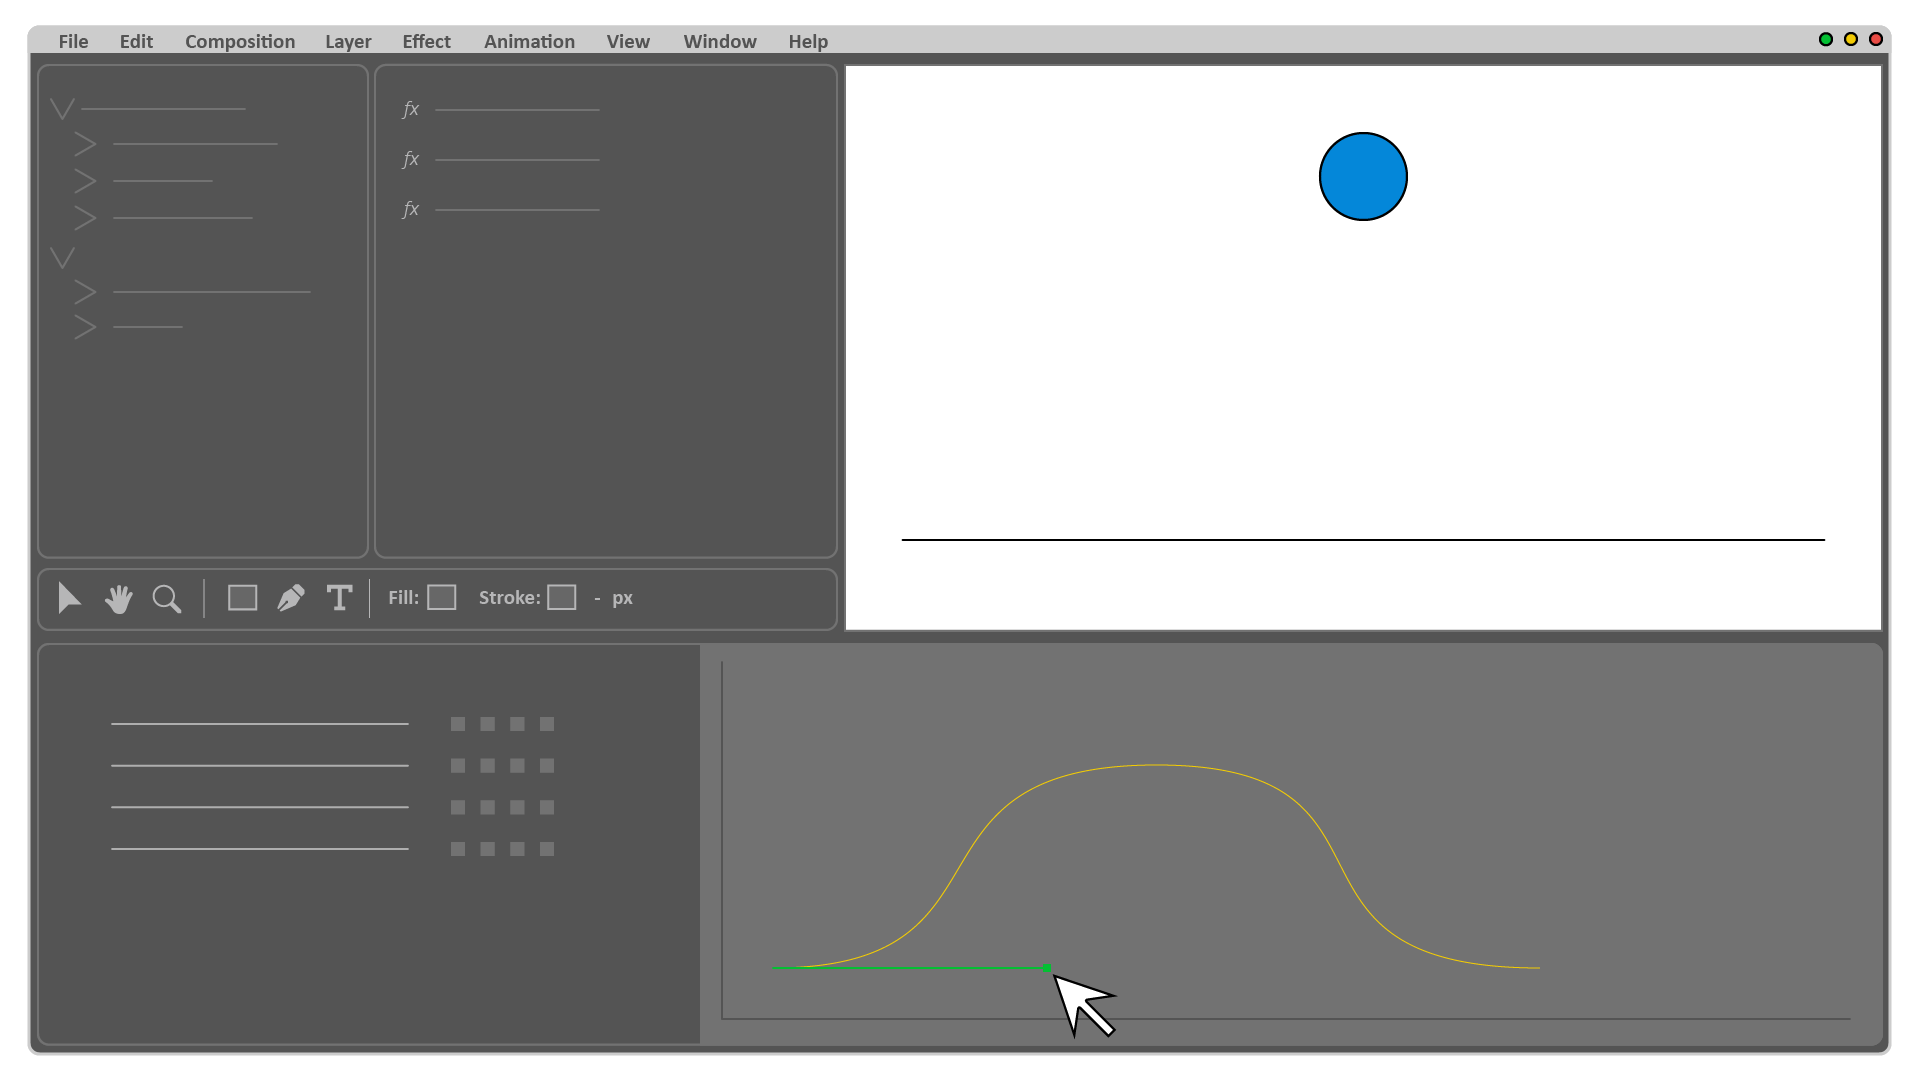The image size is (1920, 1080).
Task: Open the Animation menu
Action: [529, 41]
